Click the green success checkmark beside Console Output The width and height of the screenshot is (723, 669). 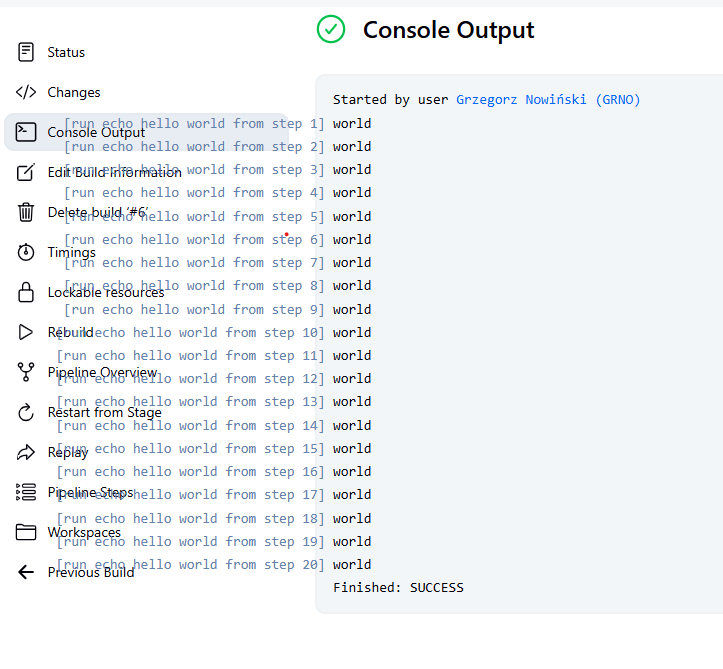[x=331, y=30]
